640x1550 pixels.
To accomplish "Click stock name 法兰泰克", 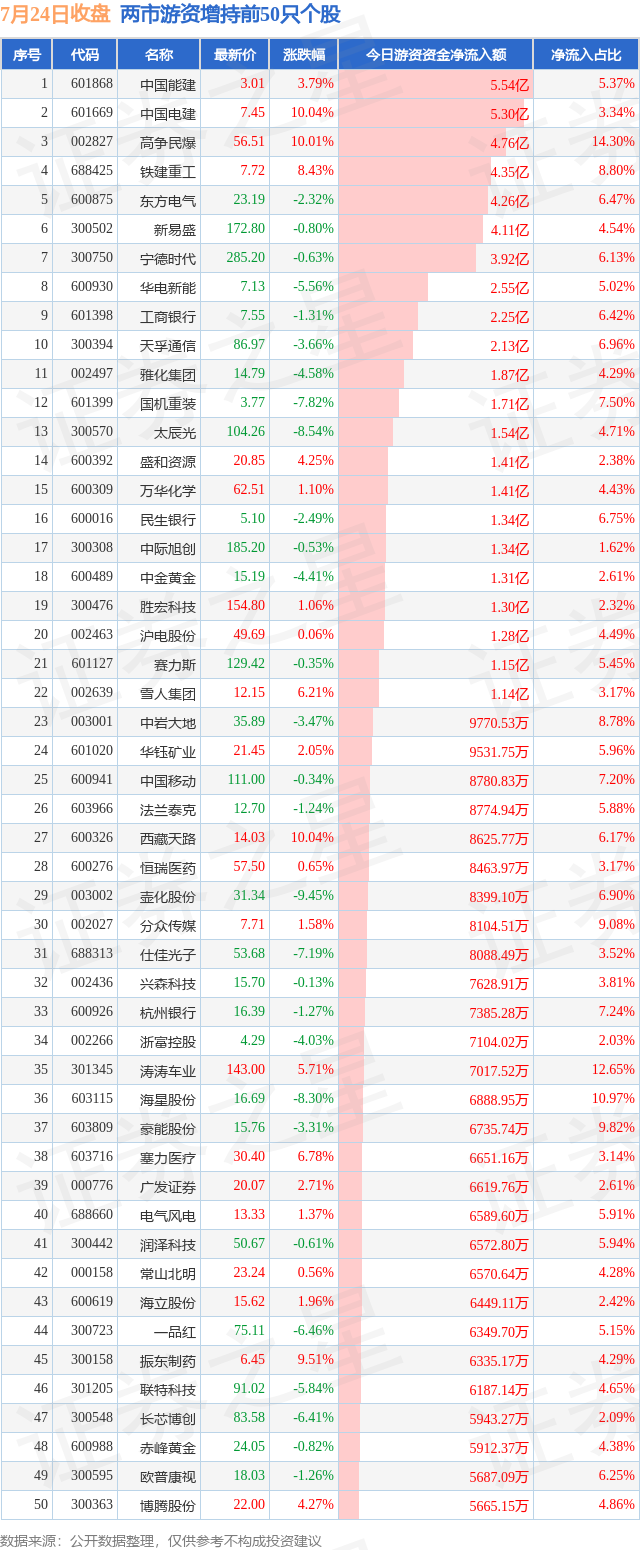I will click(x=168, y=809).
